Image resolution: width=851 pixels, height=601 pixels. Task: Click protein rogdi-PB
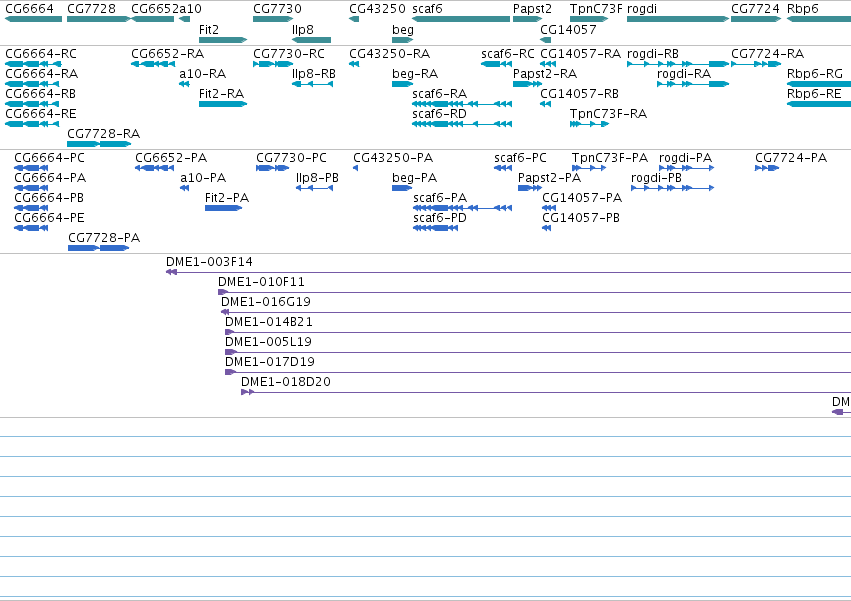(x=656, y=178)
